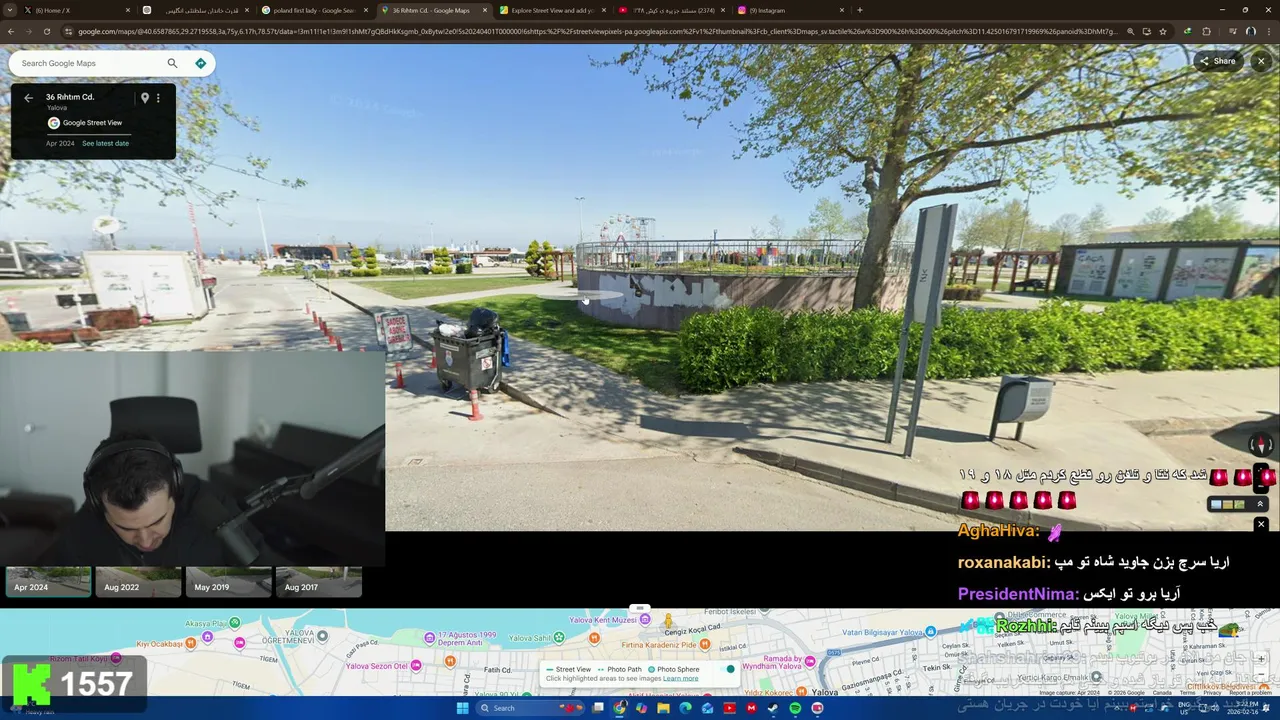1280x720 pixels.
Task: Open Spotify from the taskbar
Action: click(795, 708)
